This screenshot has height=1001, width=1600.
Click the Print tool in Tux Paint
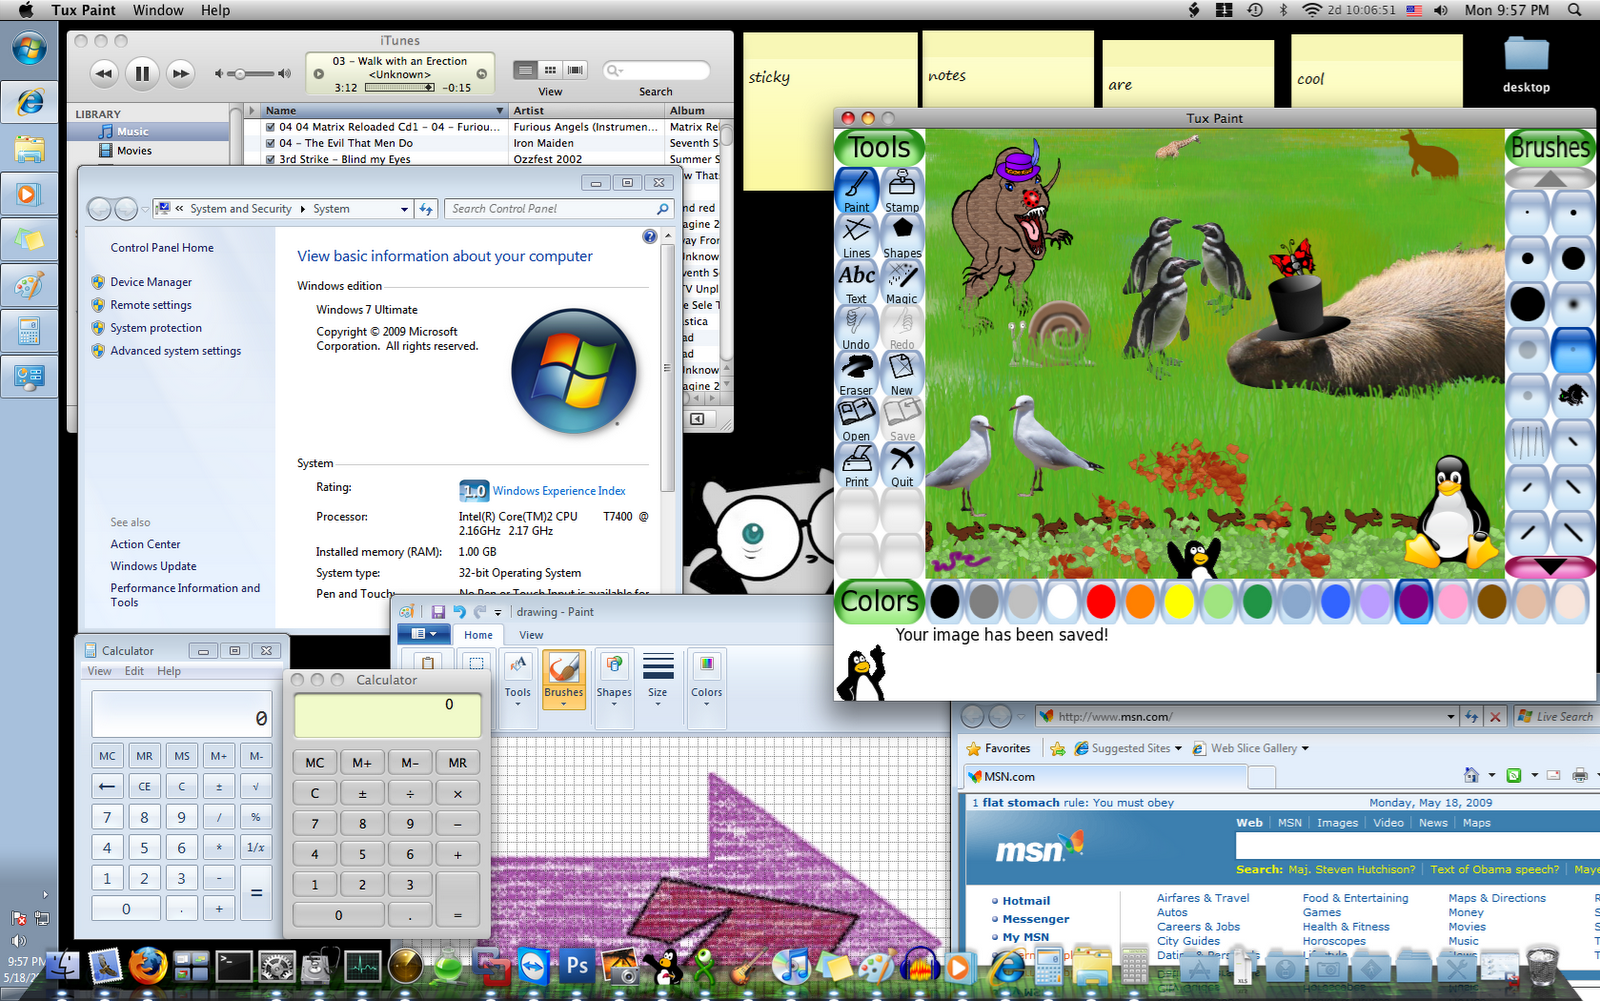tap(857, 467)
